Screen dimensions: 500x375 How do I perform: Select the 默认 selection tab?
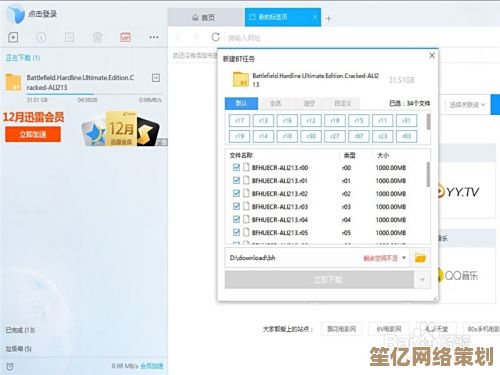pos(241,103)
